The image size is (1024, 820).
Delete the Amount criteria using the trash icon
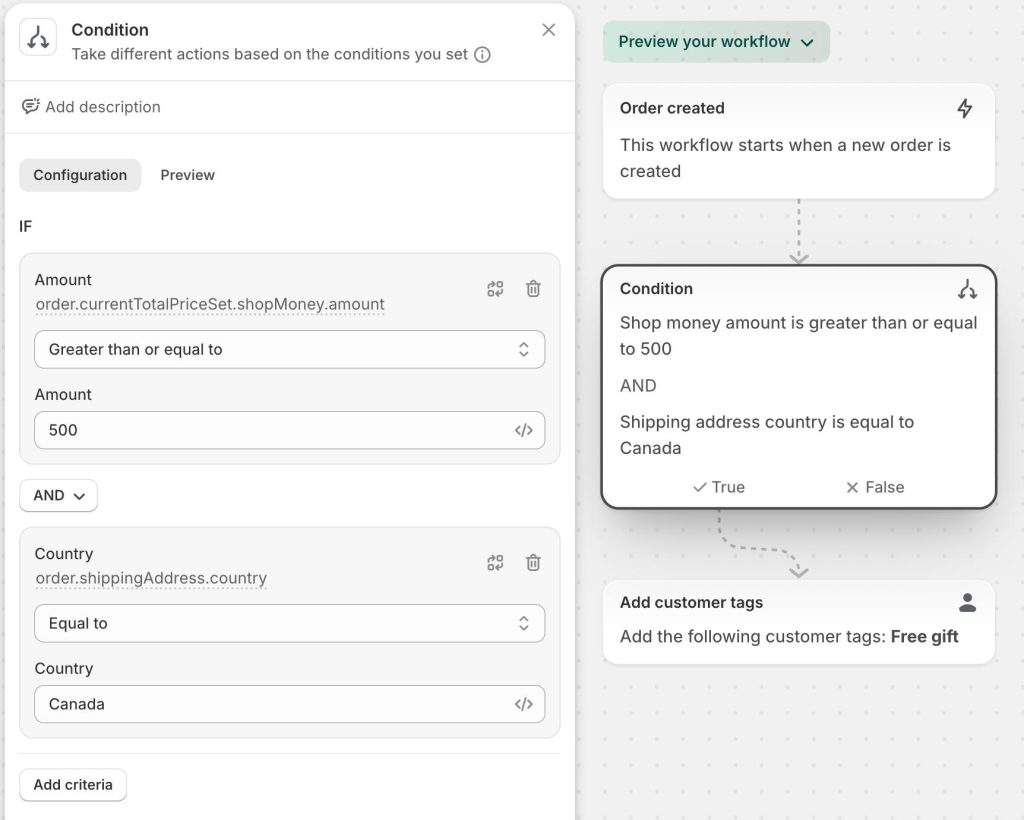pyautogui.click(x=533, y=289)
